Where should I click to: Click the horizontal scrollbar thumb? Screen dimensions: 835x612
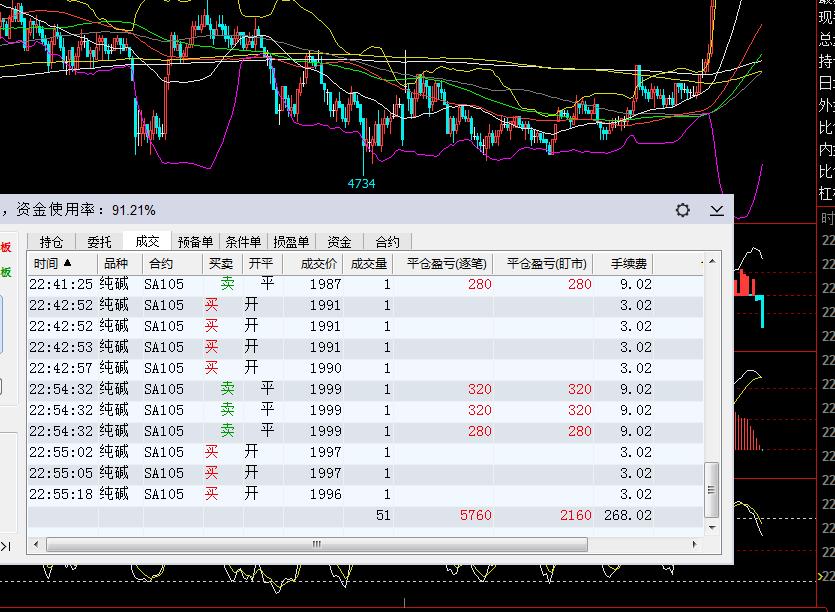click(317, 544)
